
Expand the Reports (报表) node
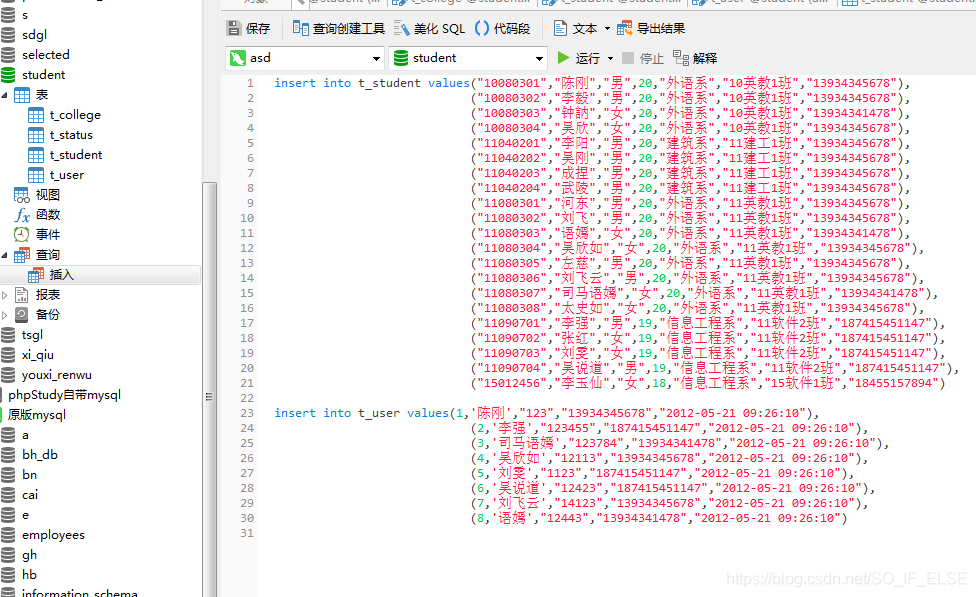coord(5,295)
